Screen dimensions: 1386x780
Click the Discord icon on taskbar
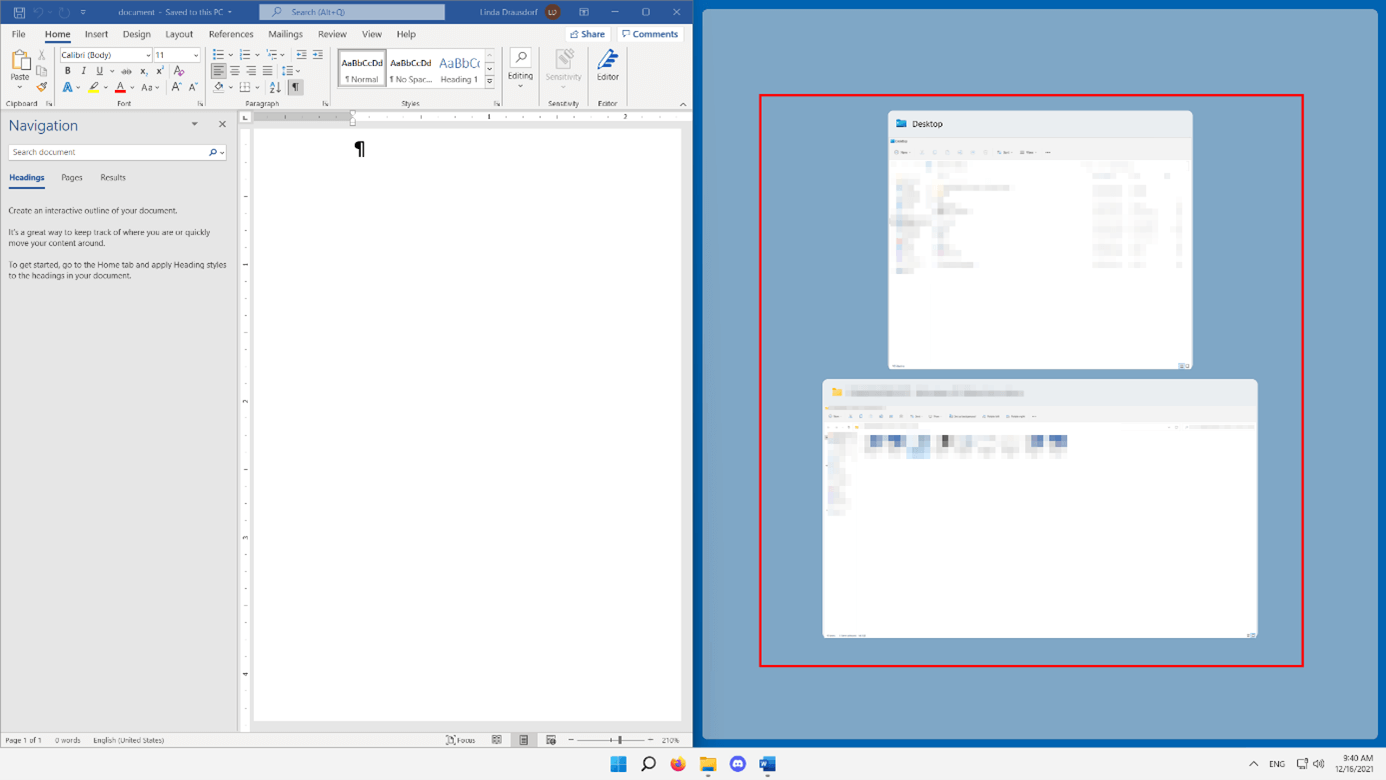[738, 764]
